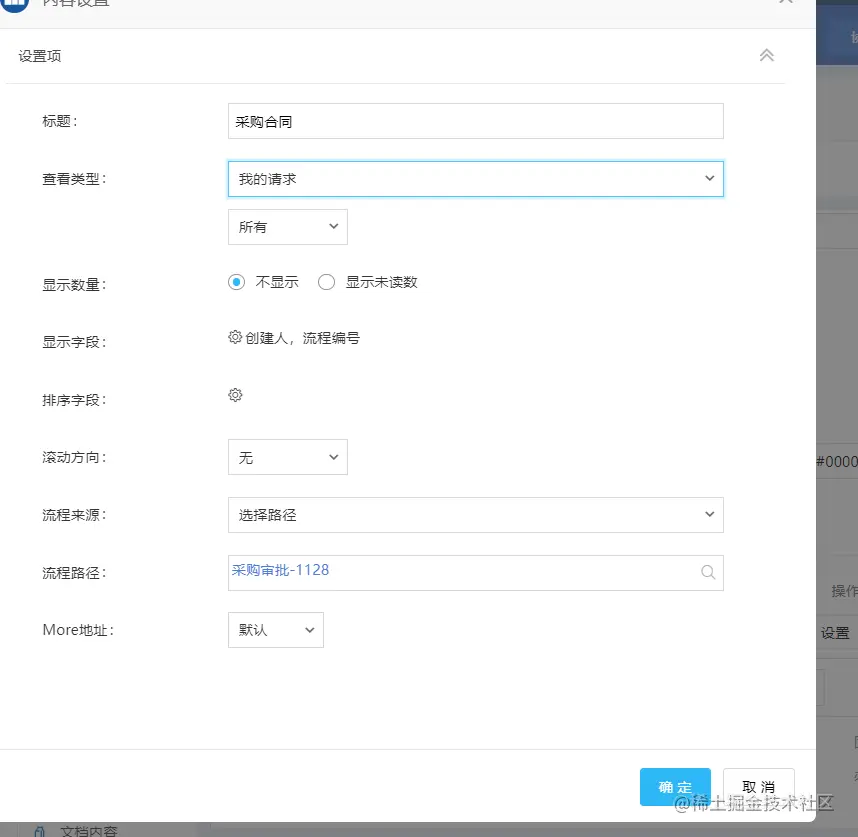This screenshot has width=858, height=837.
Task: Click the 流程路径 input field area
Action: (476, 573)
